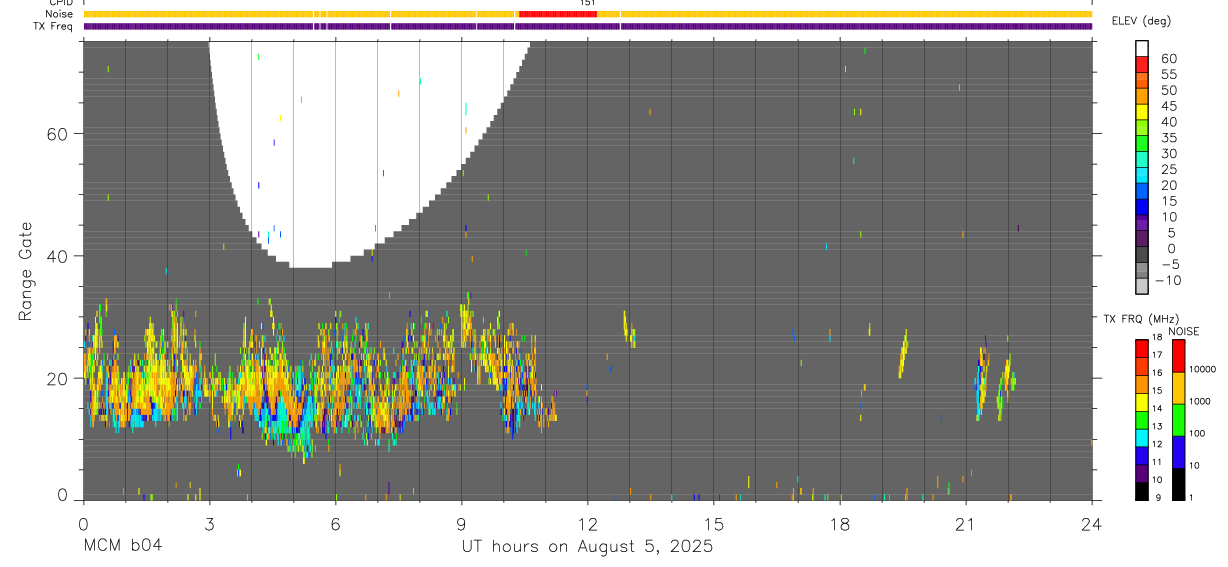Click the yellow echo streak near 19.5 UT
Viewport: 1228px width, 567px height.
(903, 354)
